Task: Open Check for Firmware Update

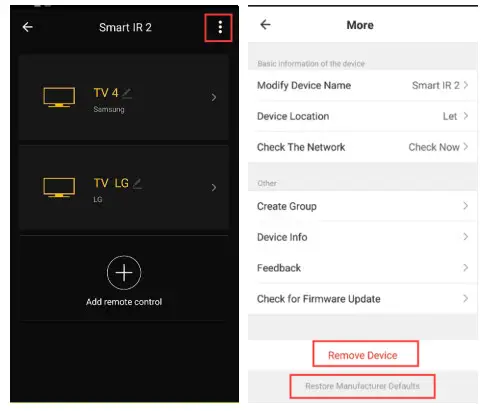Action: tap(363, 299)
